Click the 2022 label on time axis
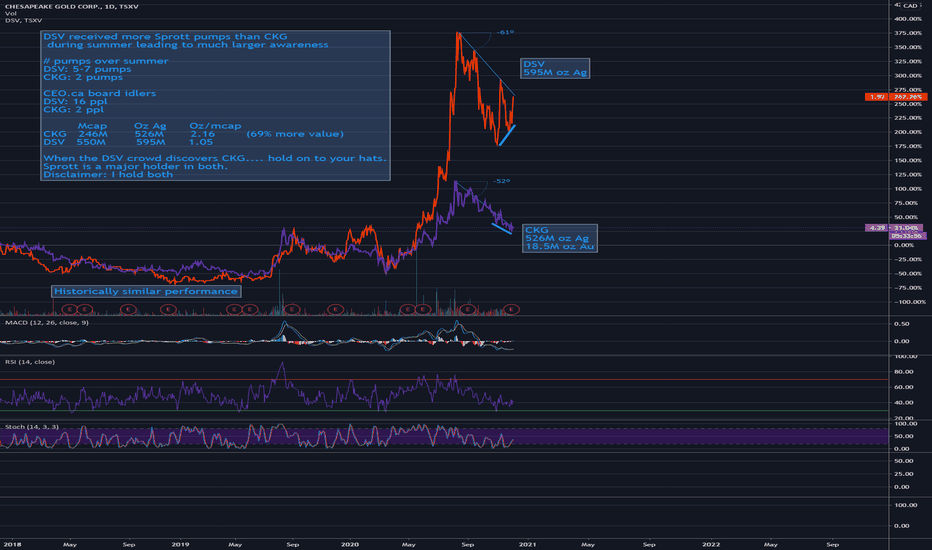The height and width of the screenshot is (550, 932). pyautogui.click(x=711, y=544)
